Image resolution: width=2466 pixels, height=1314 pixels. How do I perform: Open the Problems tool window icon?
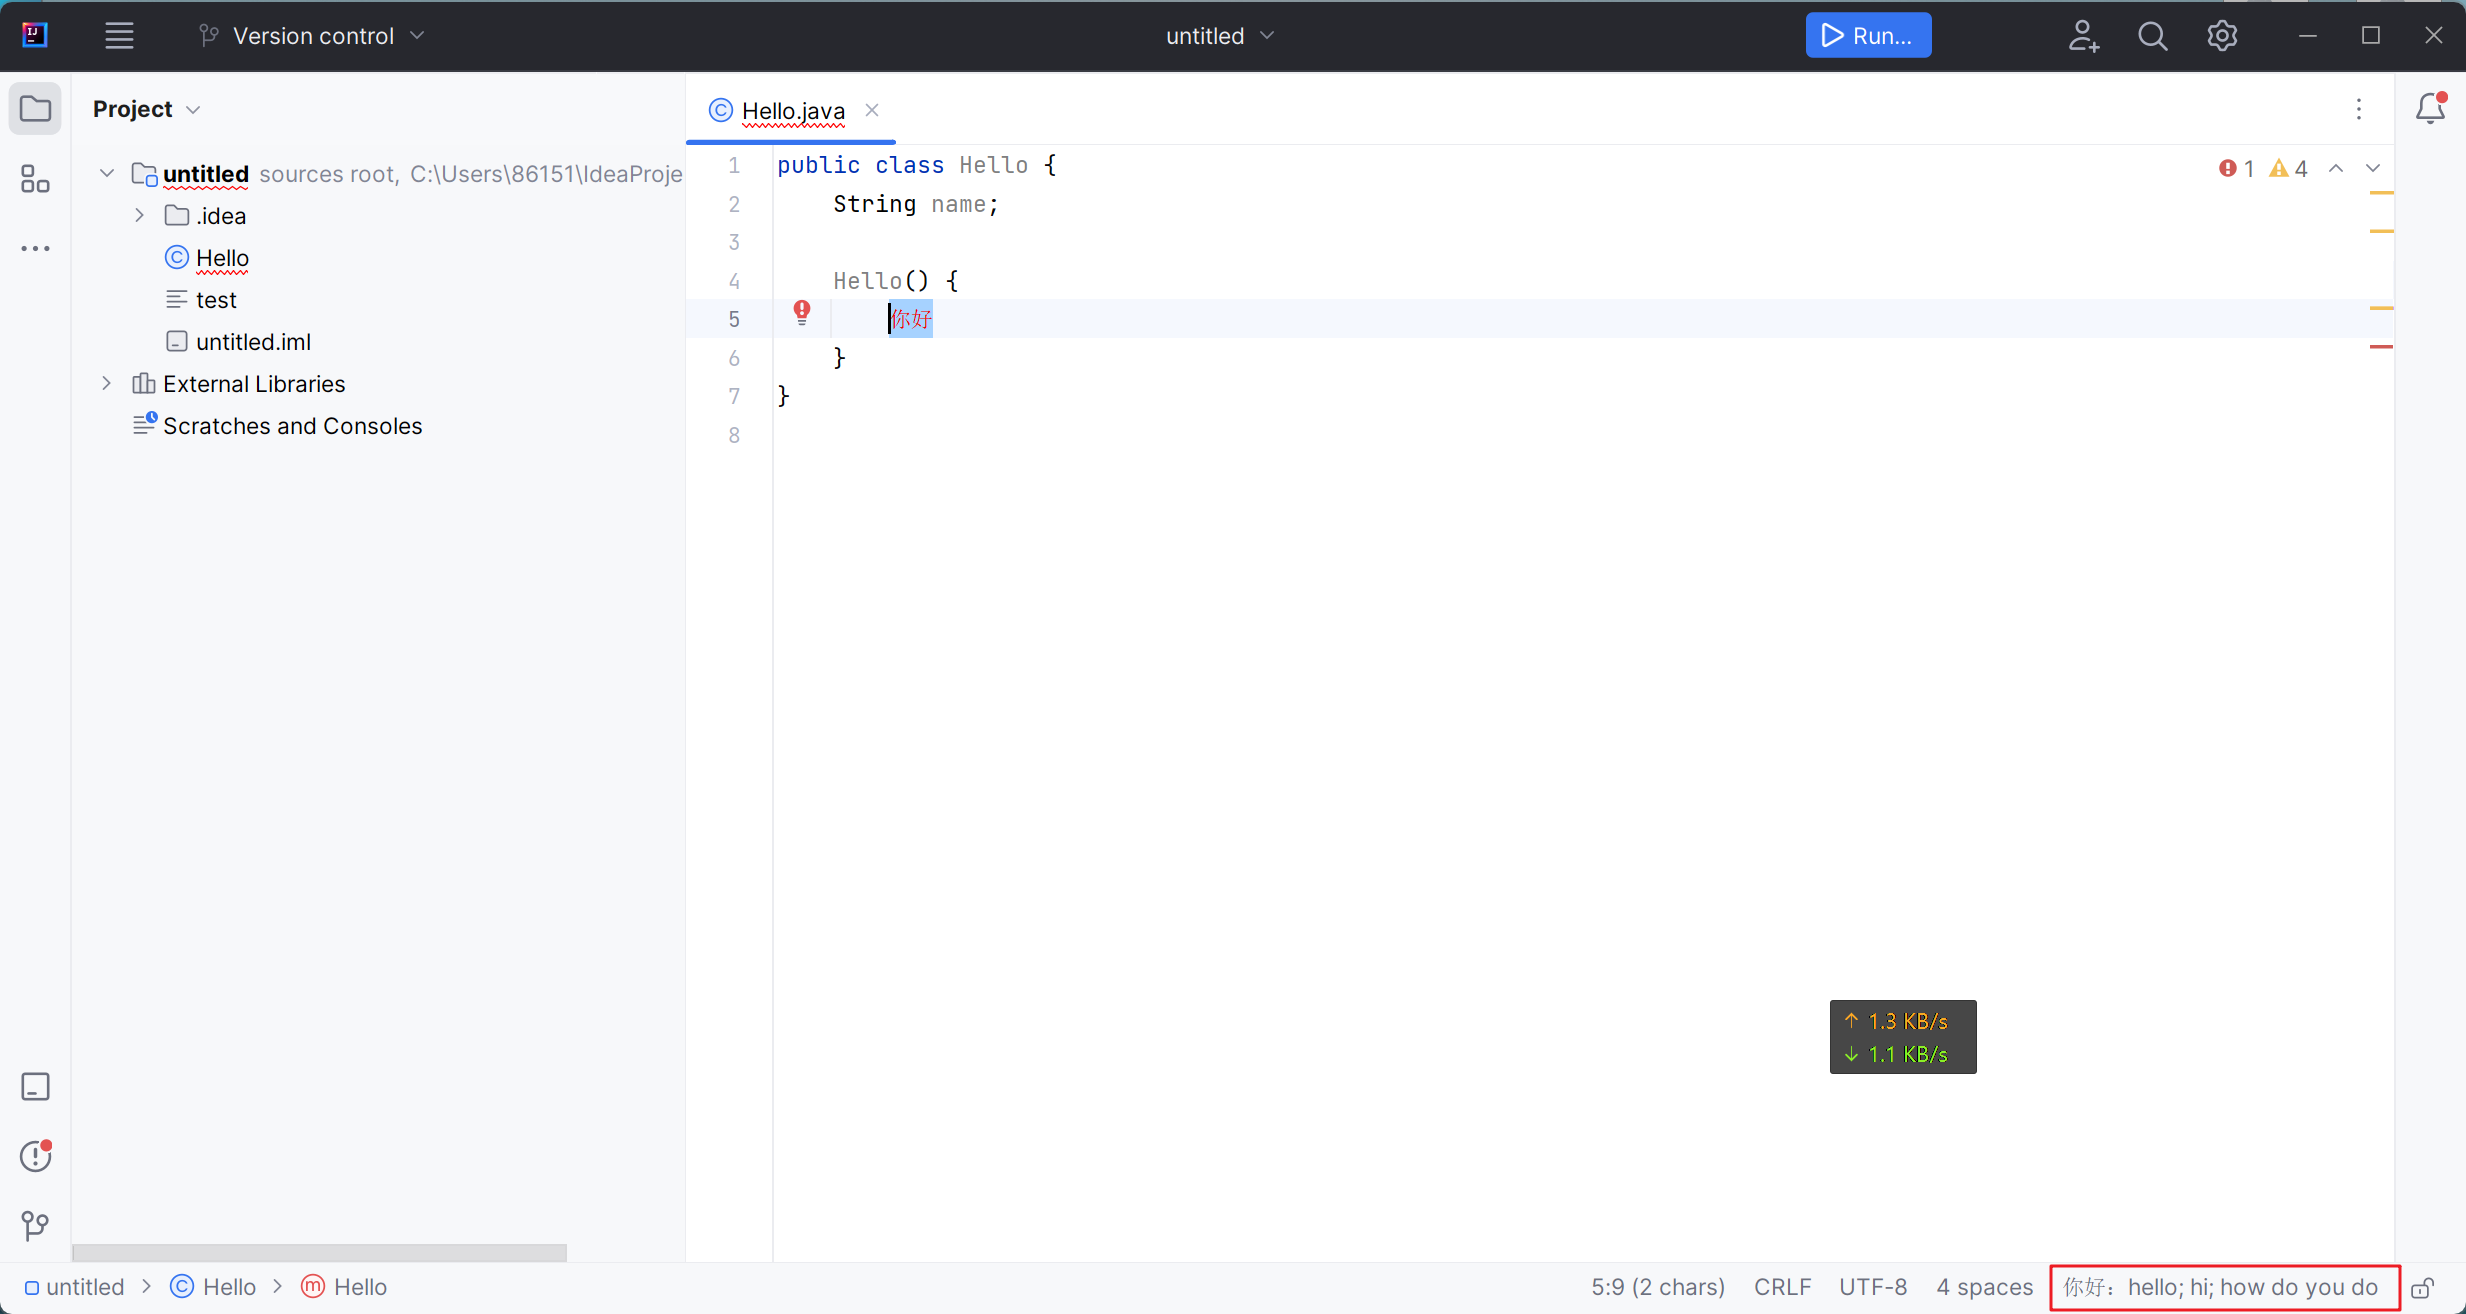[35, 1156]
